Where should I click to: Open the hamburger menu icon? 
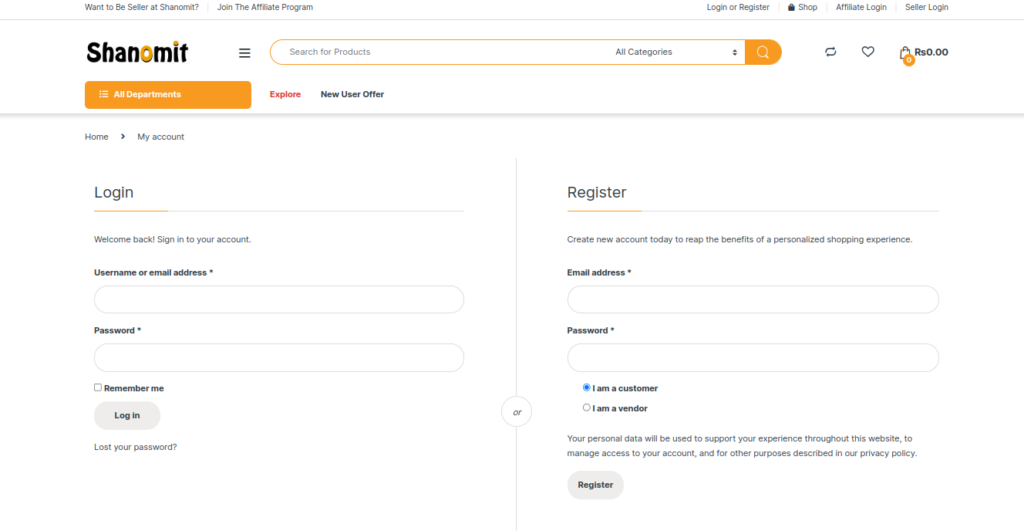coord(244,53)
